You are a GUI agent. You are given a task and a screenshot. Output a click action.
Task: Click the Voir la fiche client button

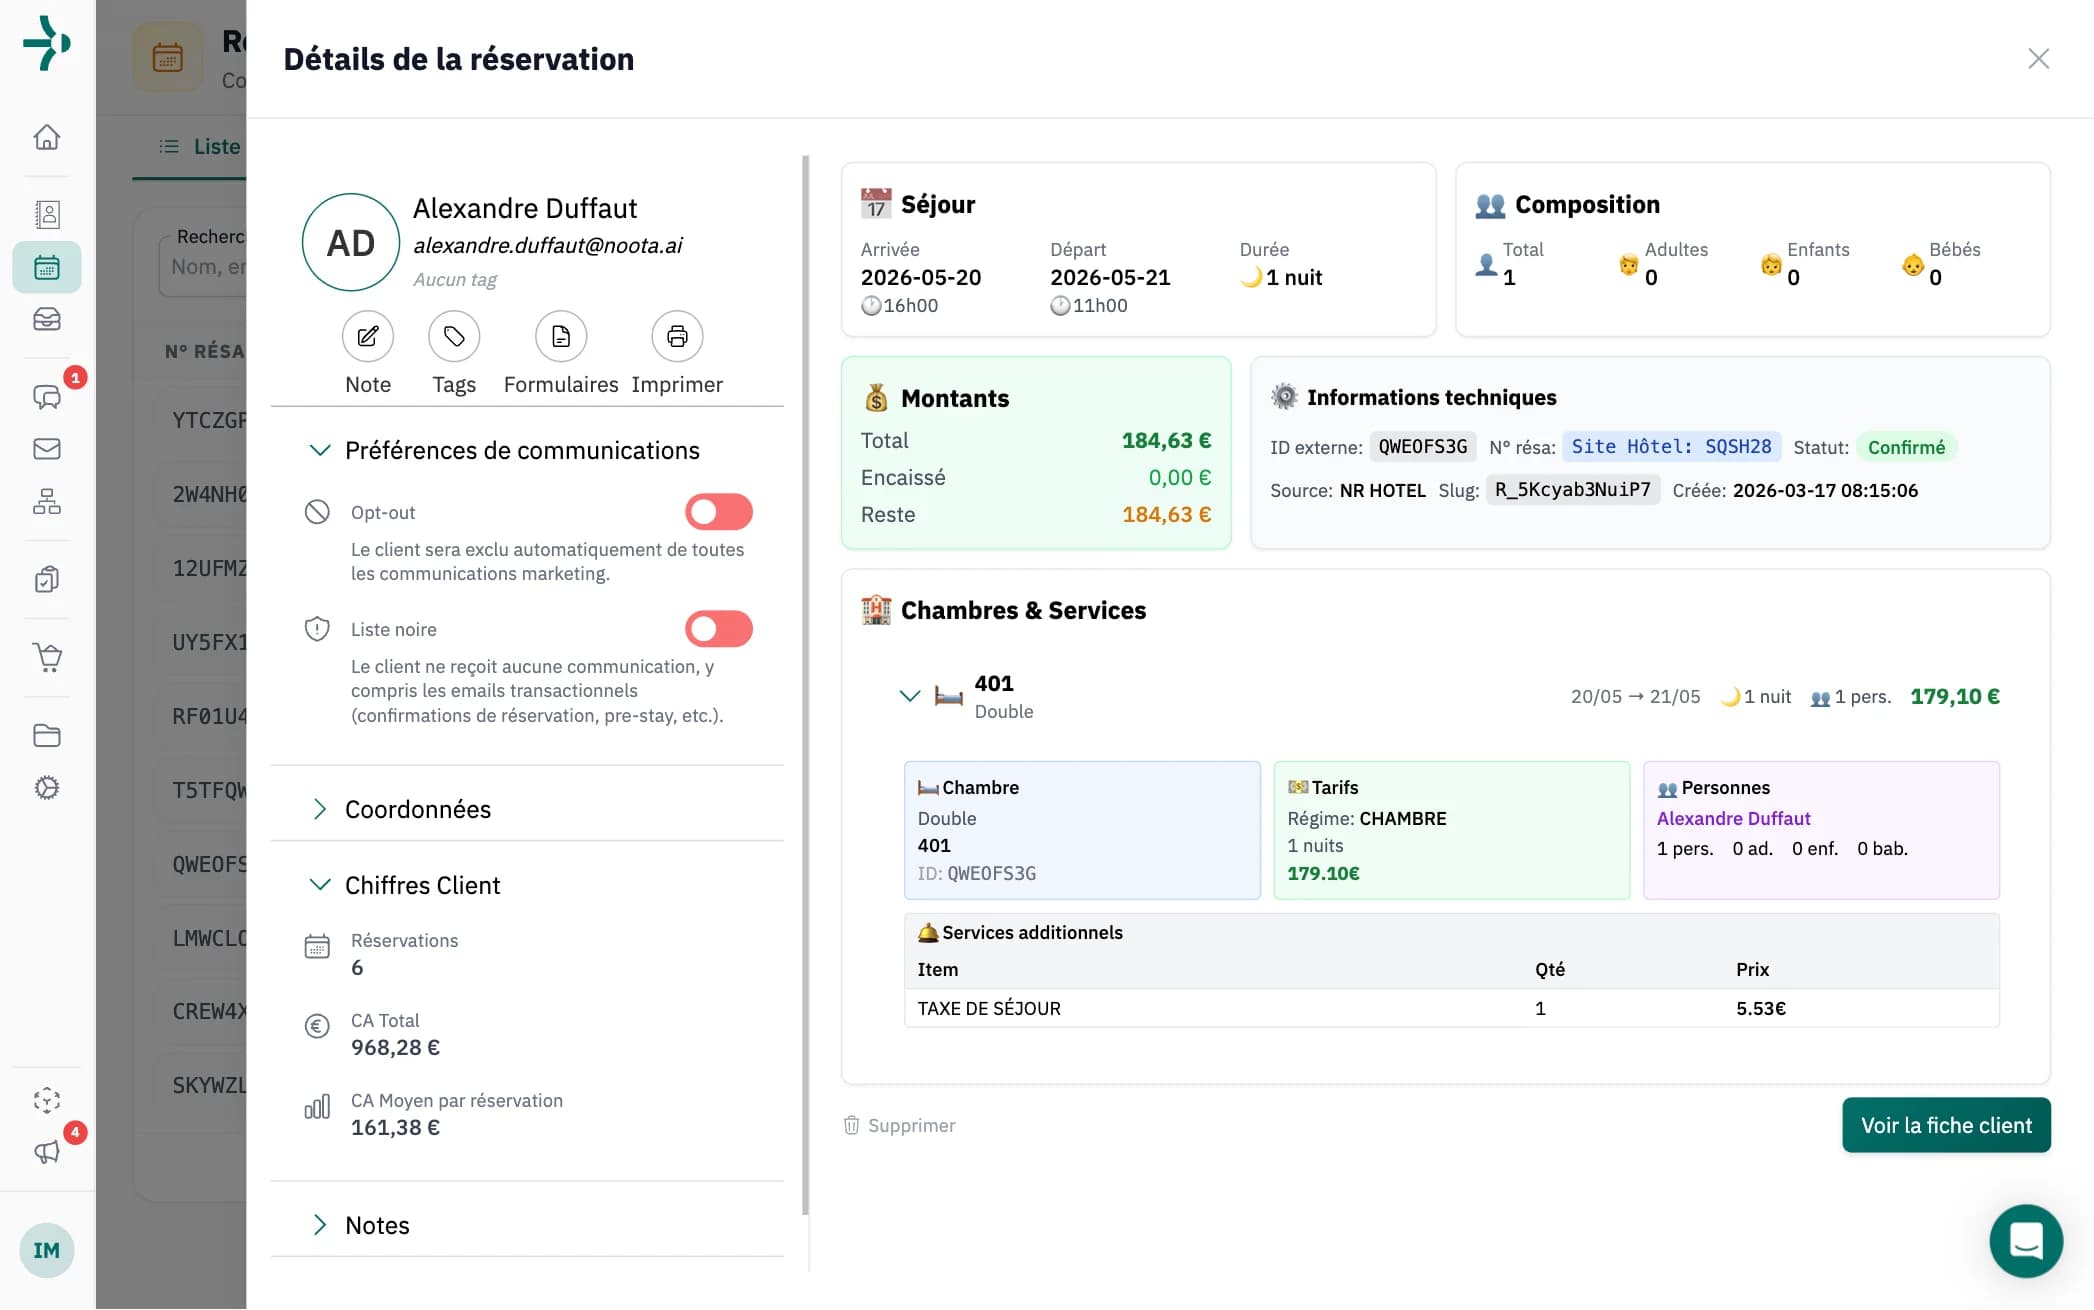coord(1945,1125)
